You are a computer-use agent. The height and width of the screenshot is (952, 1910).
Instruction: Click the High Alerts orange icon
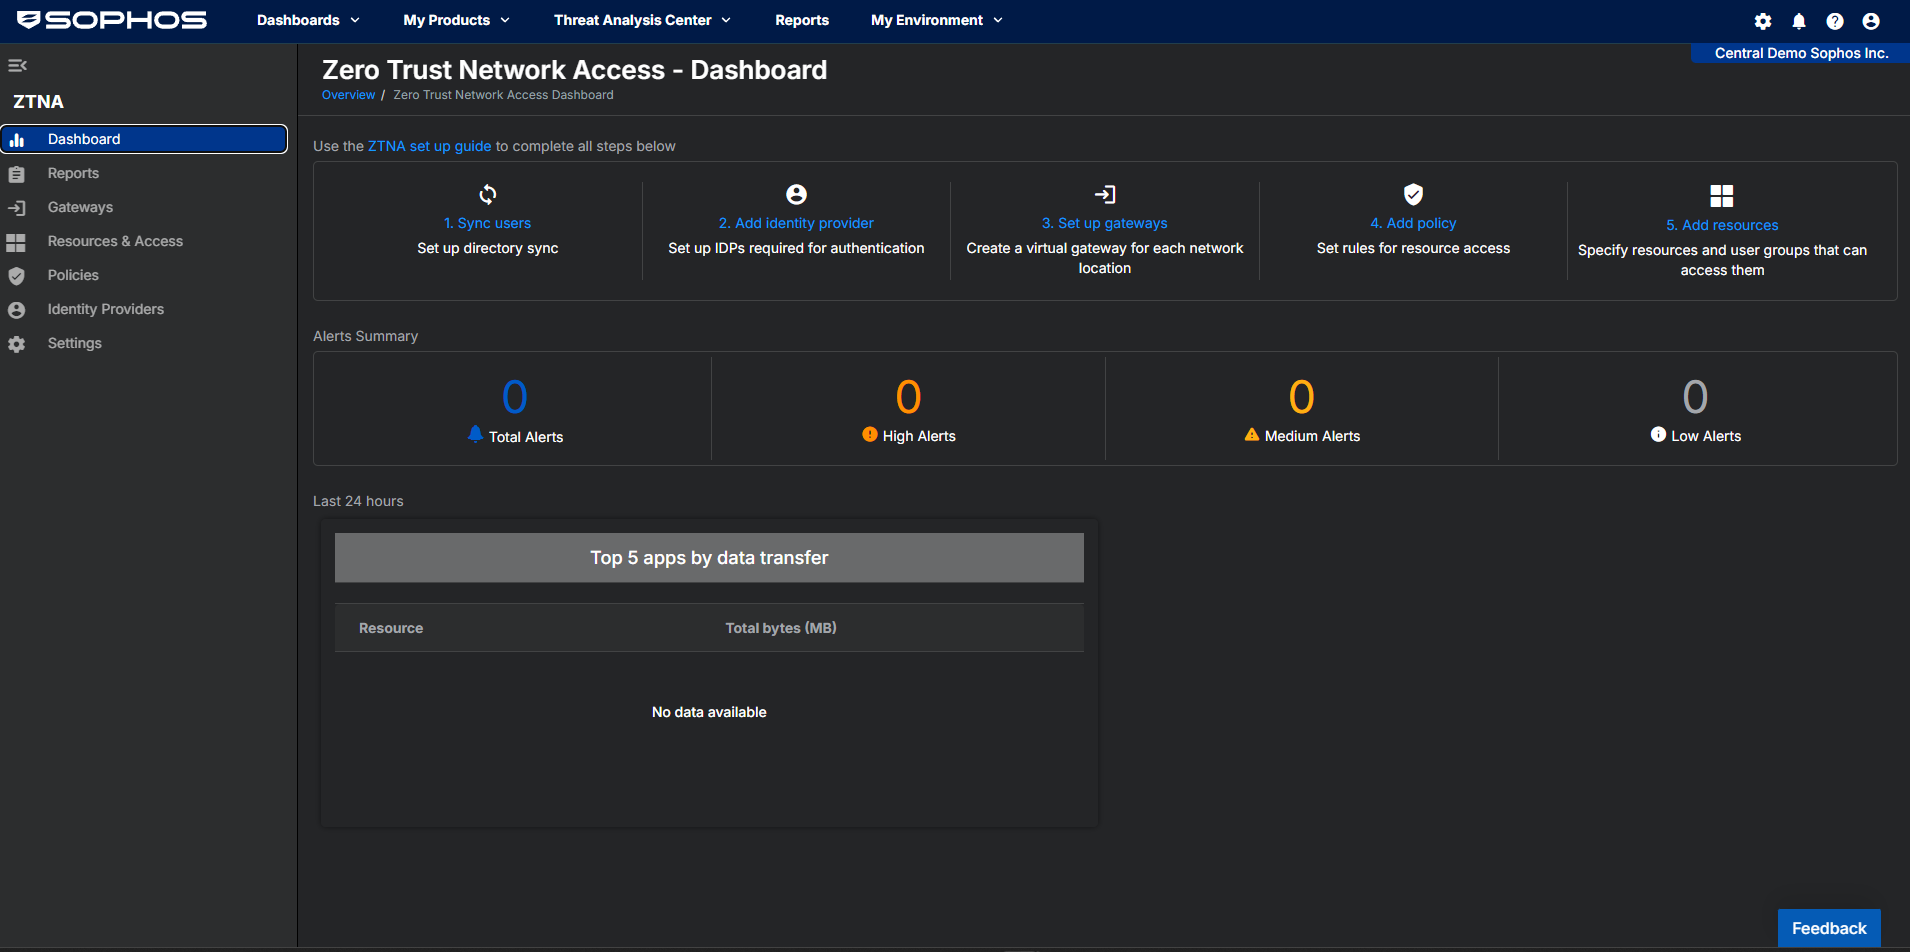[x=870, y=434]
